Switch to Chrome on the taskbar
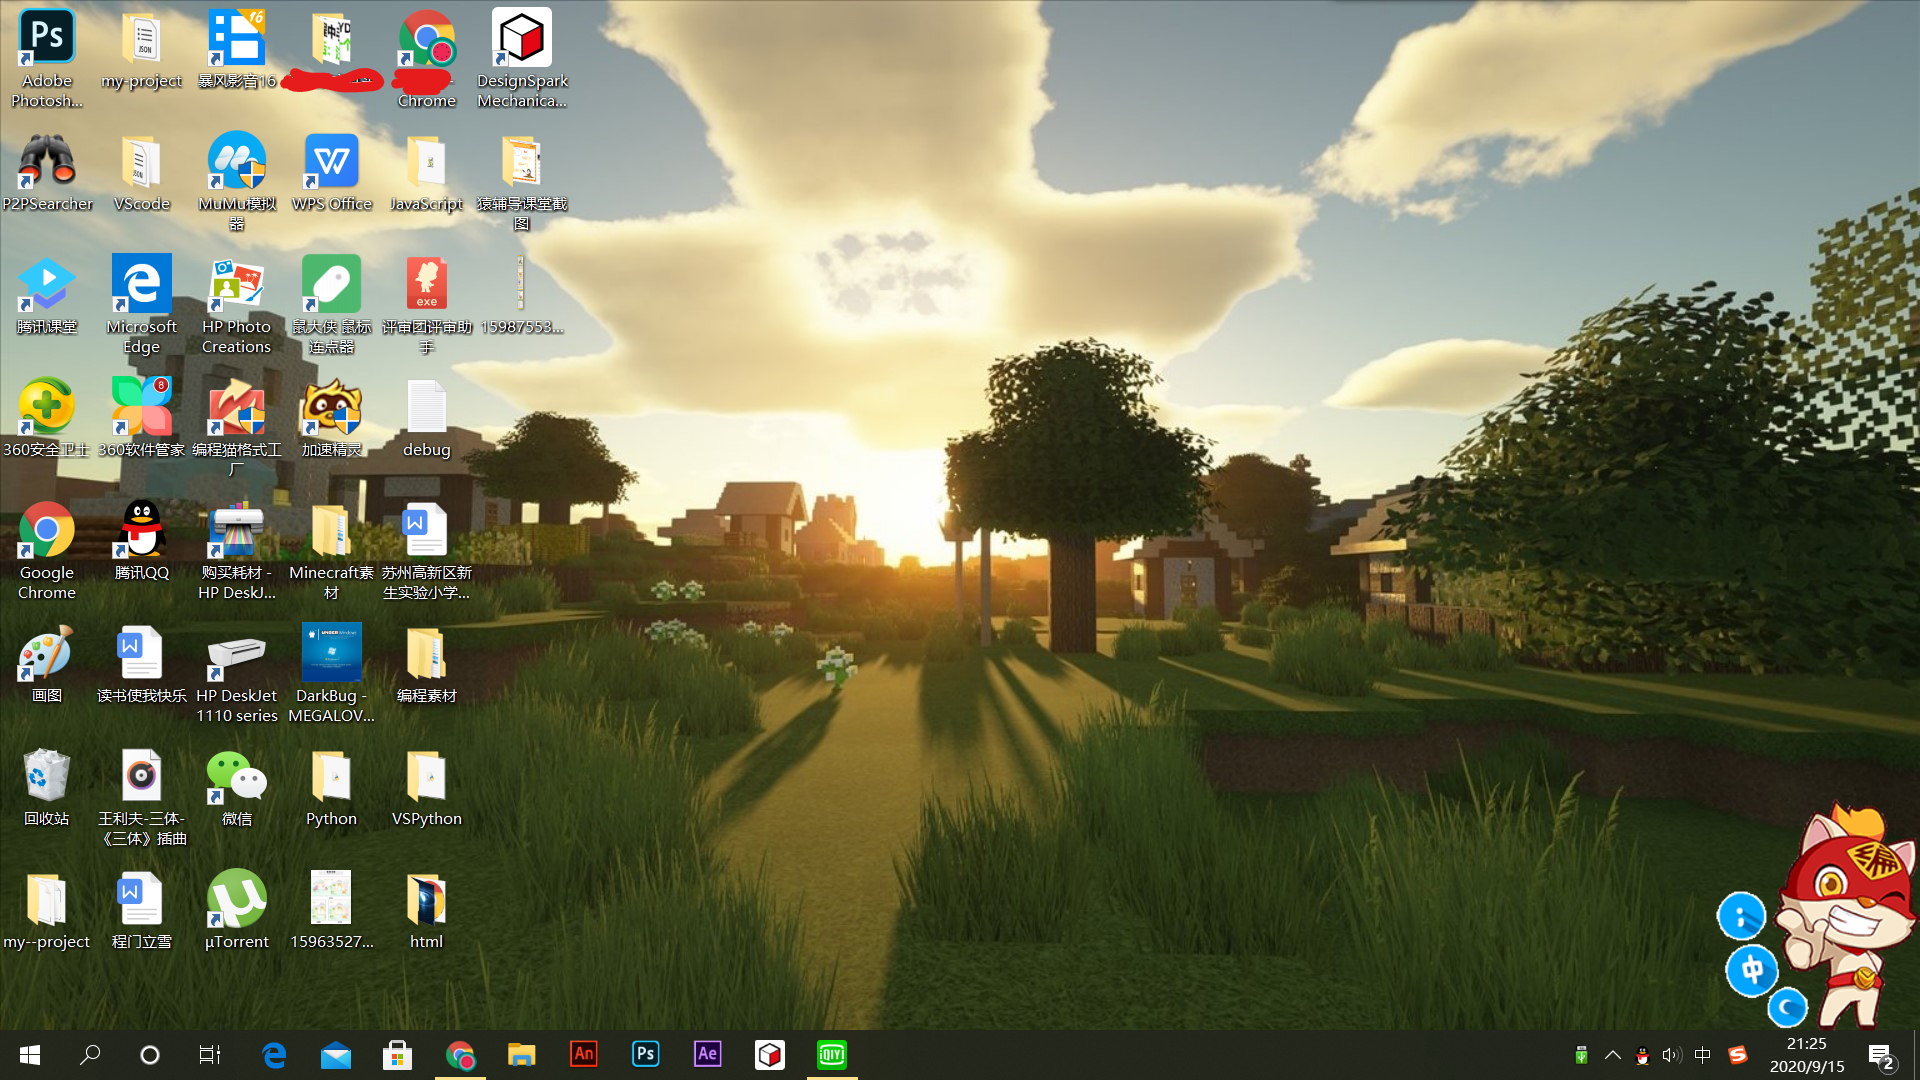This screenshot has width=1920, height=1080. coord(460,1055)
